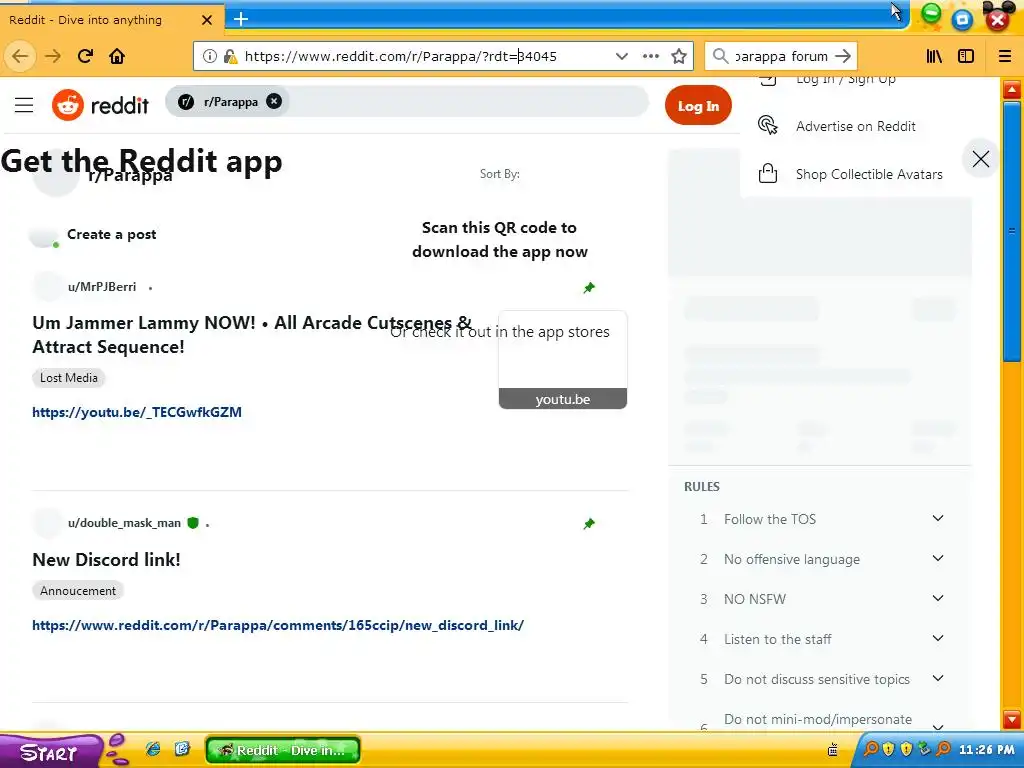Click the Lost Media flair tag
The image size is (1024, 768).
(69, 377)
